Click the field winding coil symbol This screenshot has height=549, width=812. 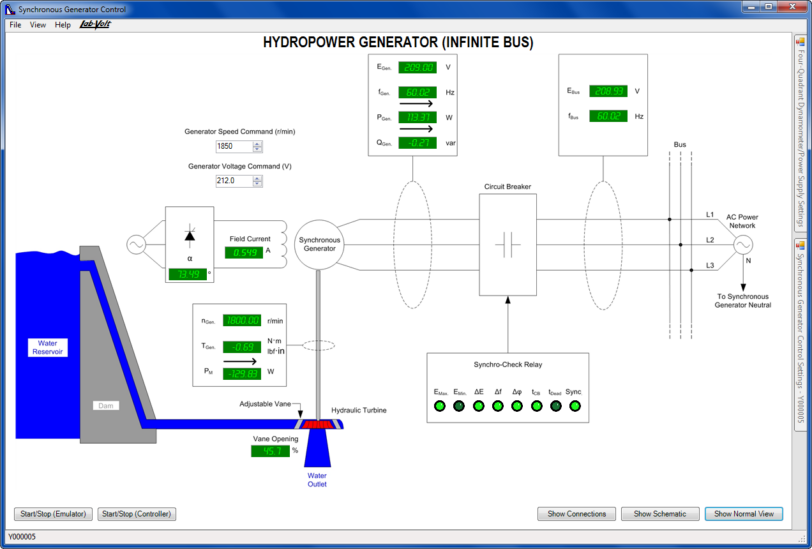click(x=283, y=244)
